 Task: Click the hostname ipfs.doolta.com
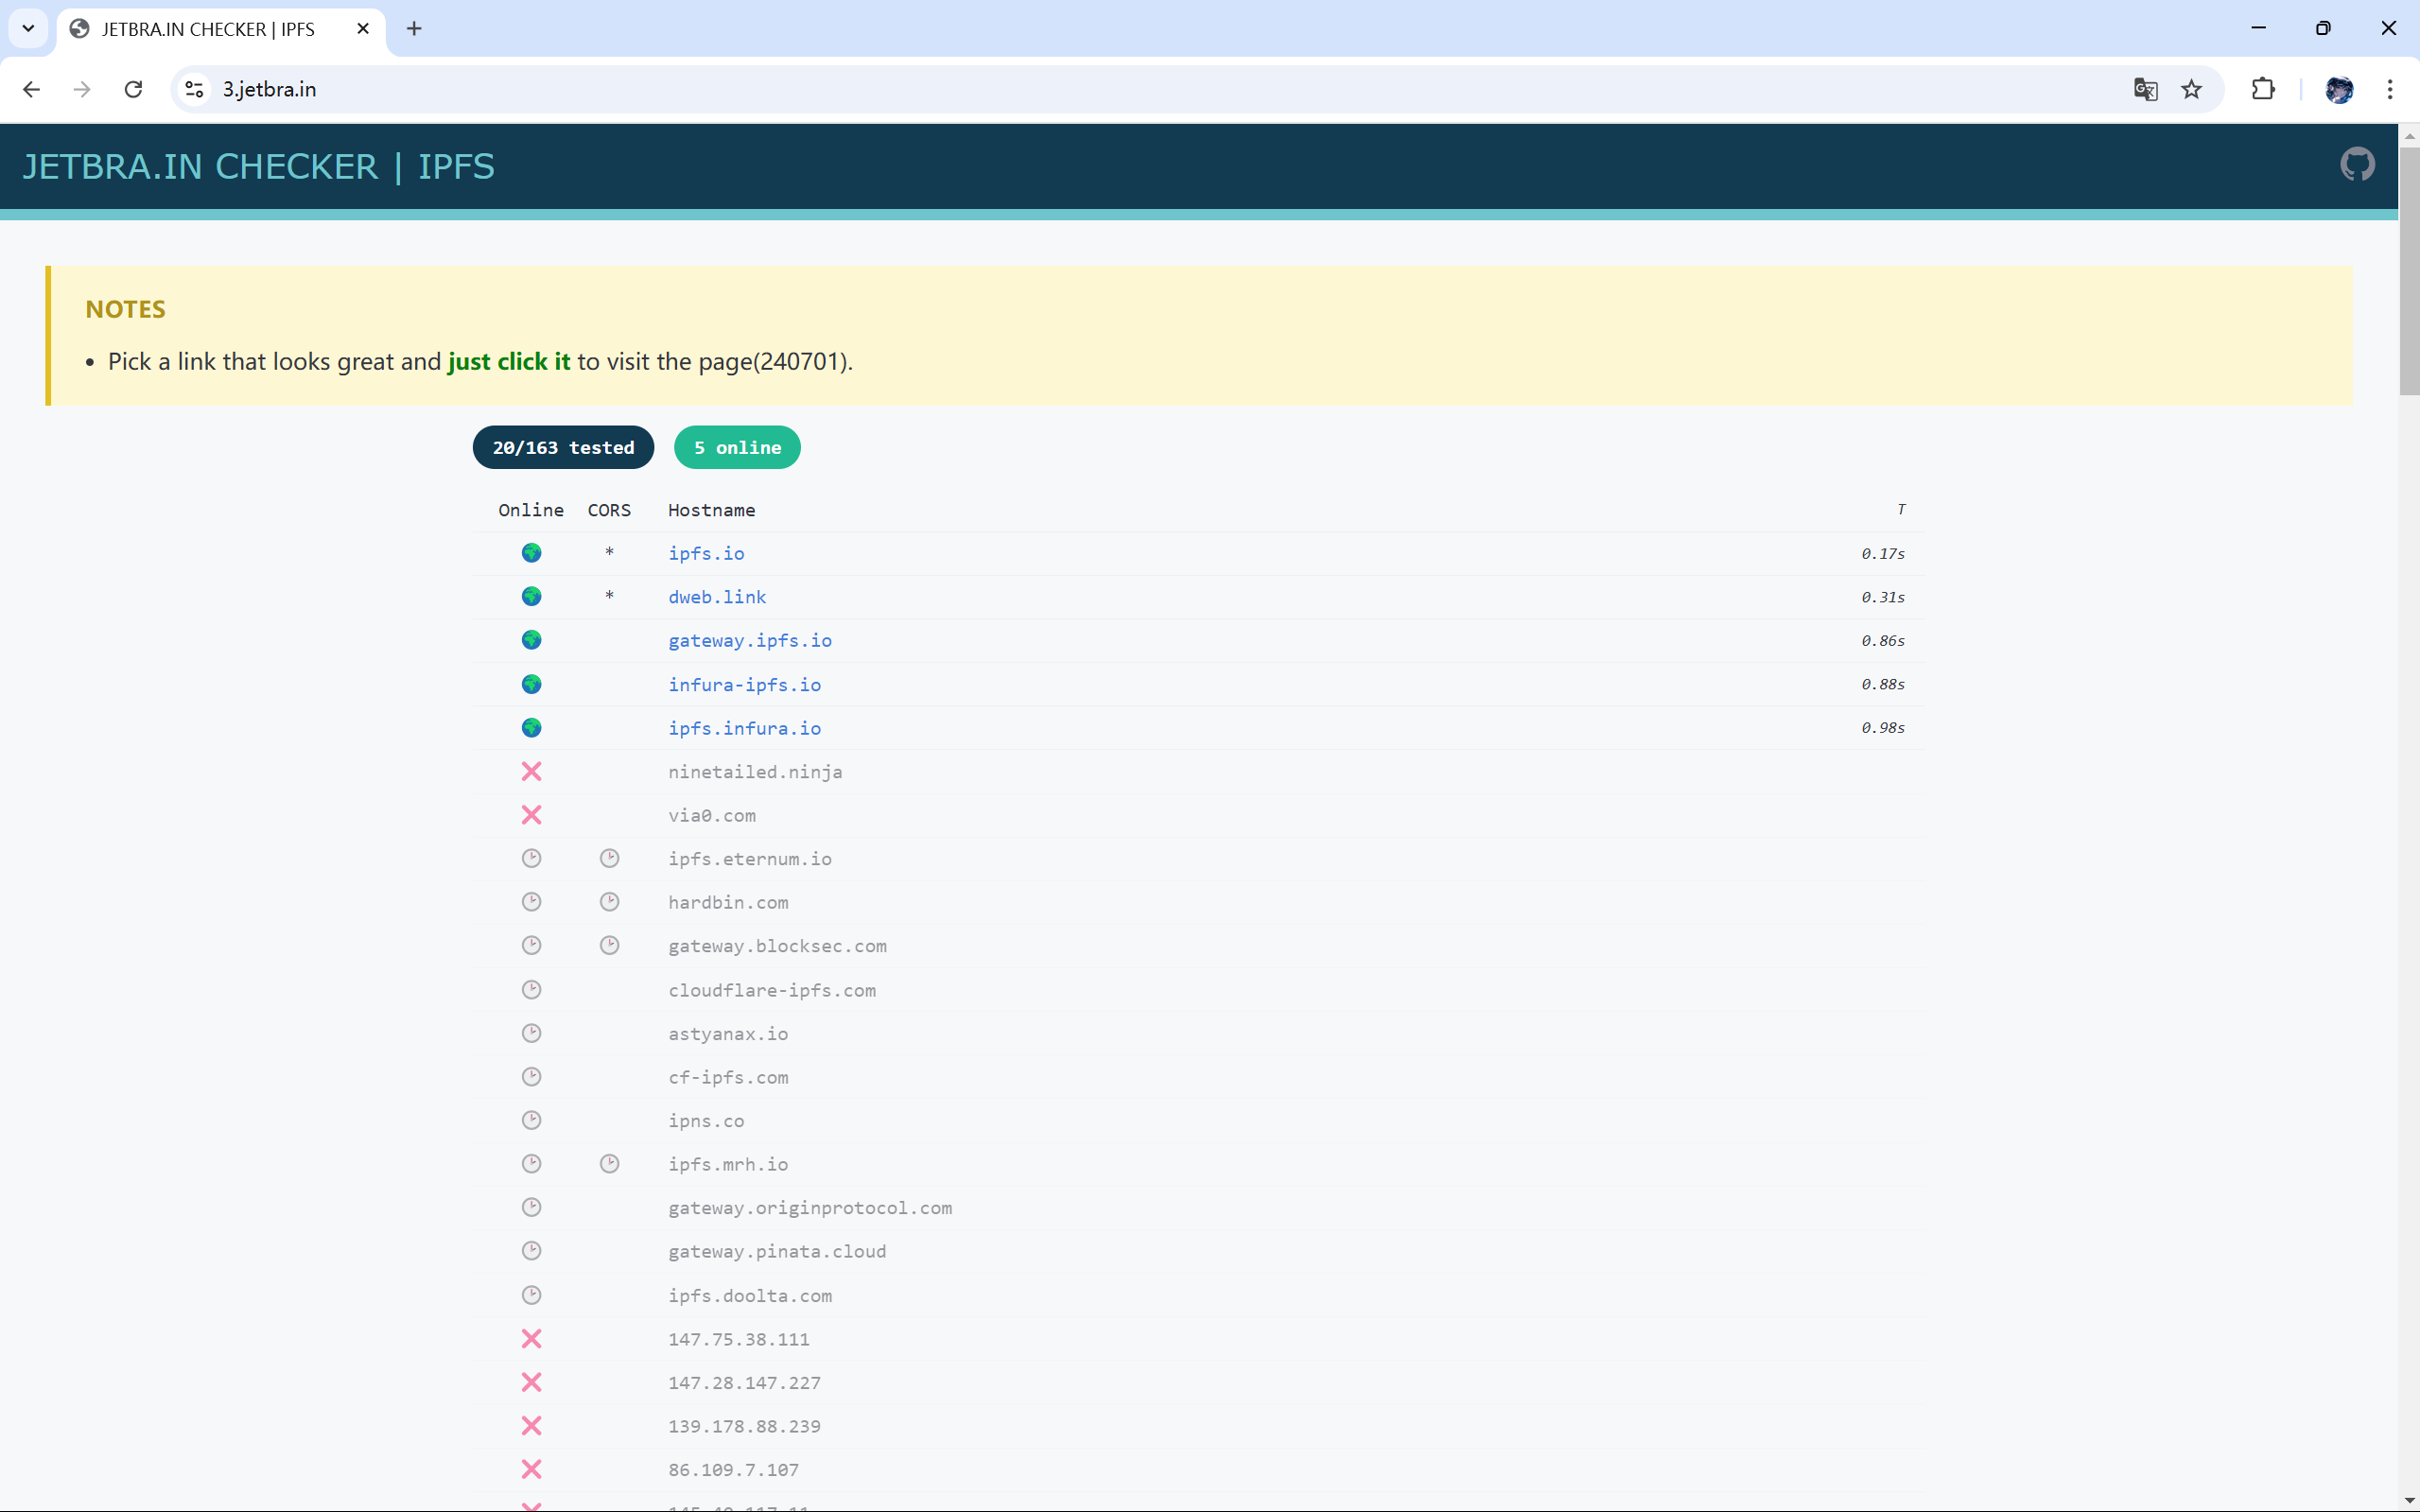[750, 1295]
